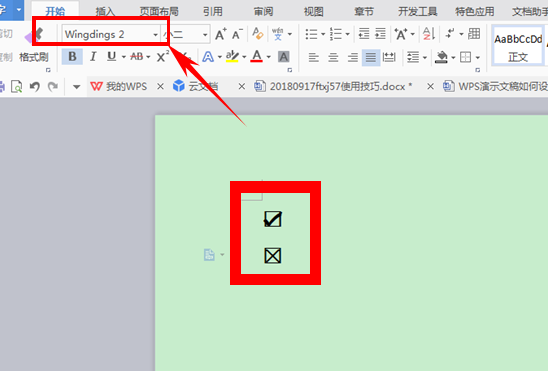Toggle justified alignment

pyautogui.click(x=370, y=57)
